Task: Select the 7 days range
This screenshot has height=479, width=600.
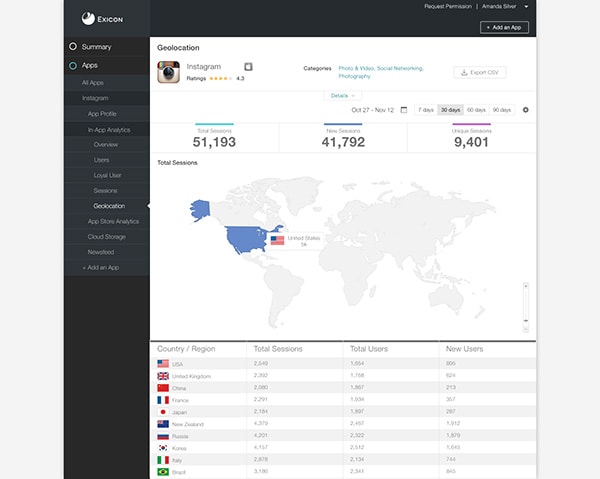Action: [x=426, y=109]
